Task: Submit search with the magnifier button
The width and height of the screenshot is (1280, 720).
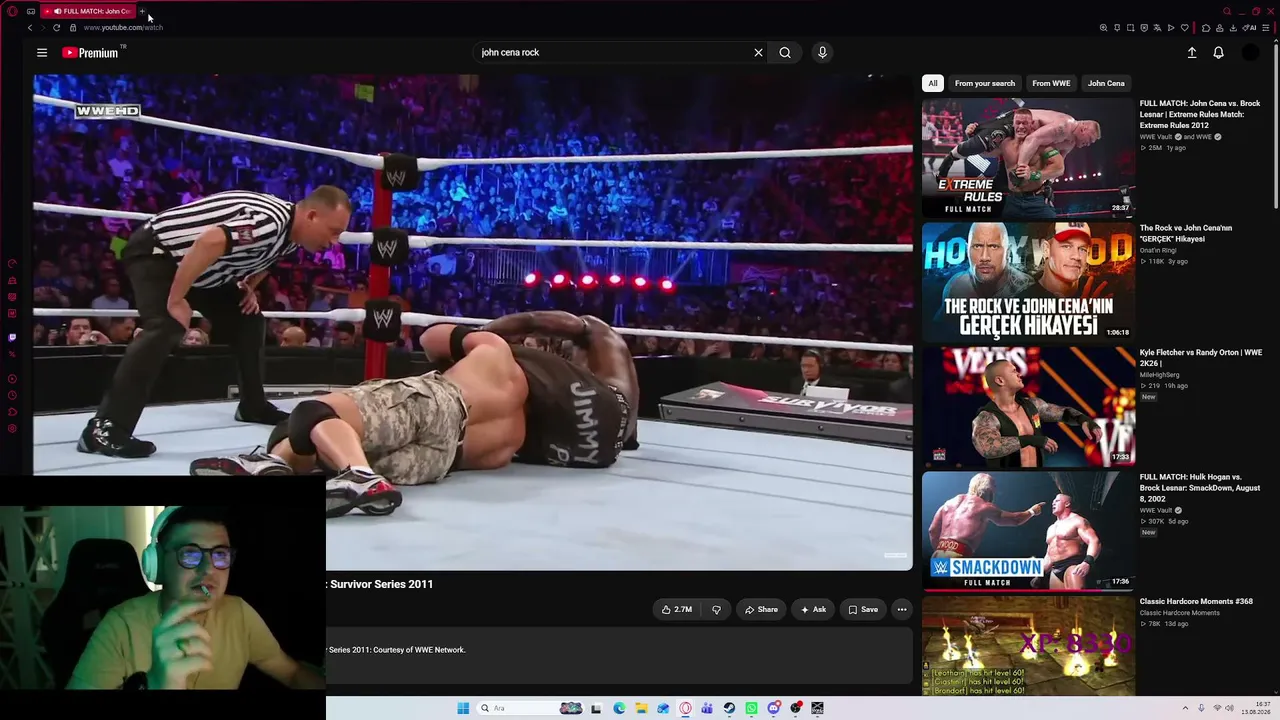Action: 785,53
